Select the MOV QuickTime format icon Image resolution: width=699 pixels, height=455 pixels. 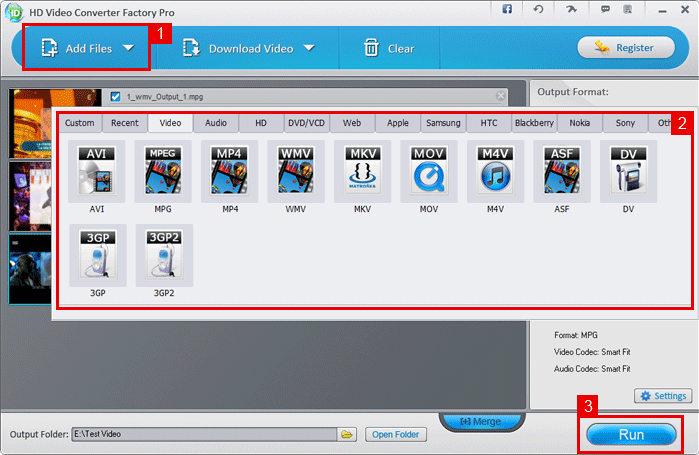(x=428, y=170)
